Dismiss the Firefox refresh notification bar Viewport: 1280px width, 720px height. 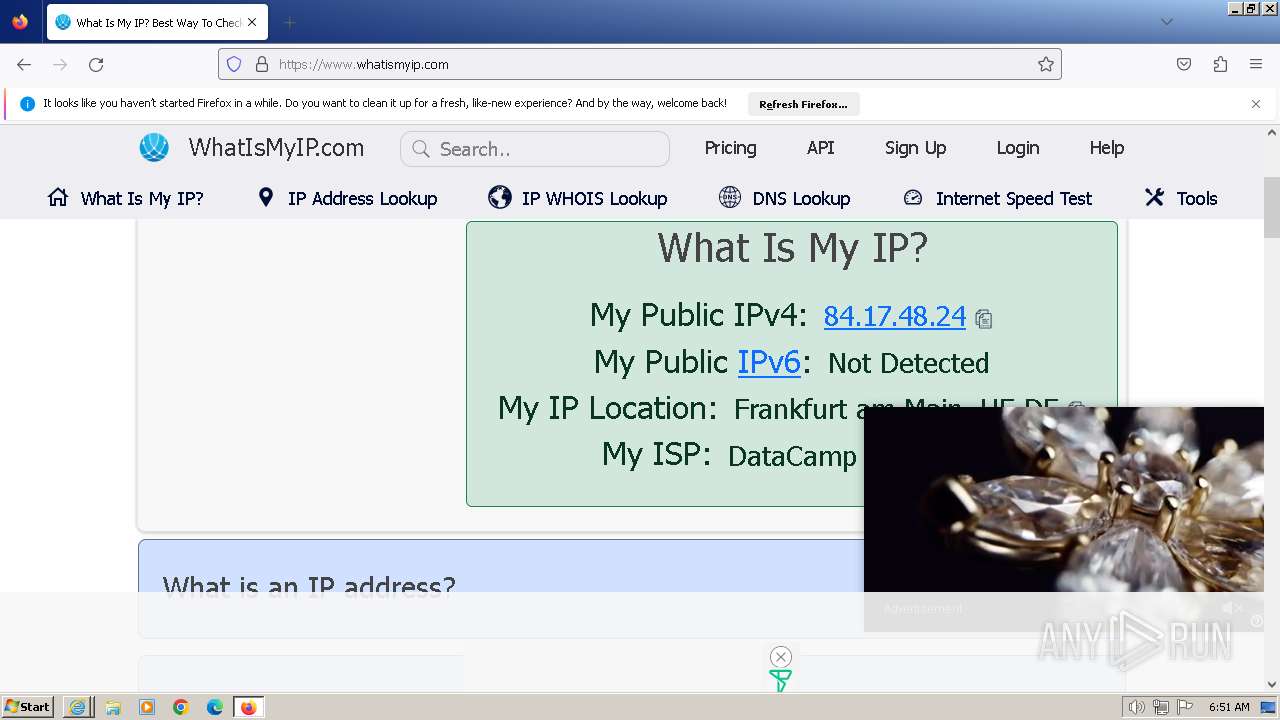1256,104
